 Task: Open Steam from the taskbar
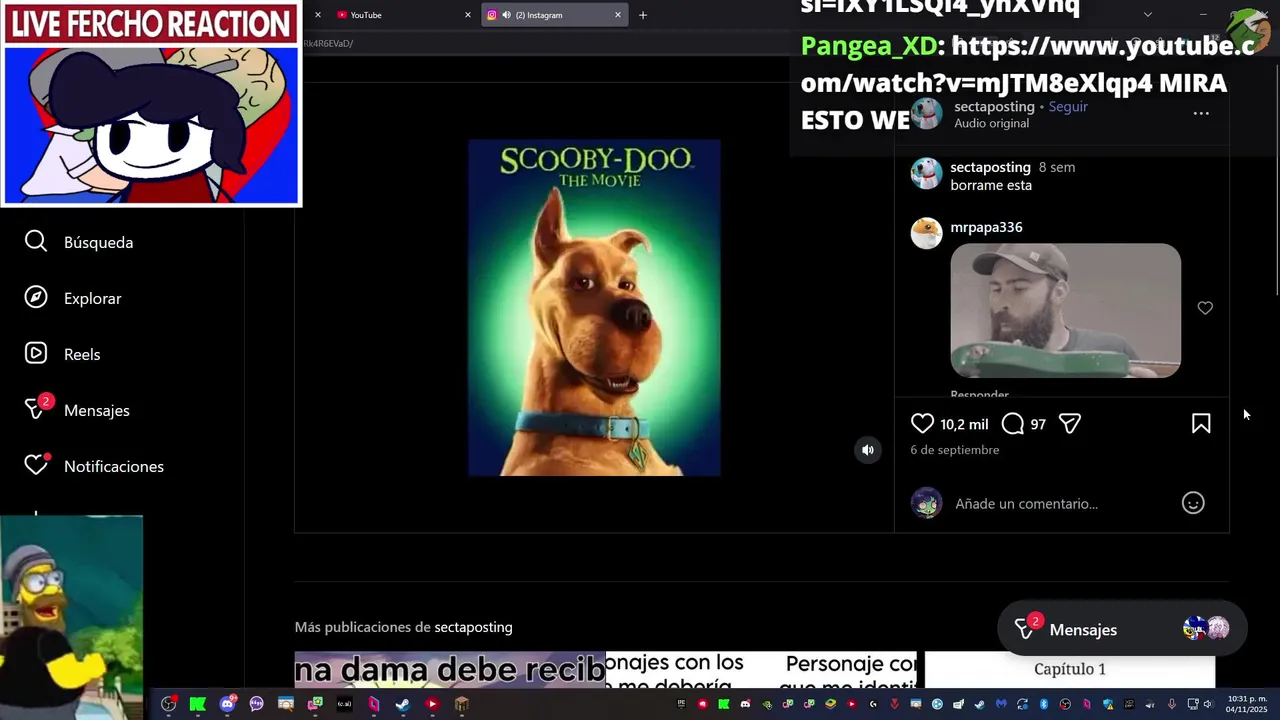pos(402,704)
